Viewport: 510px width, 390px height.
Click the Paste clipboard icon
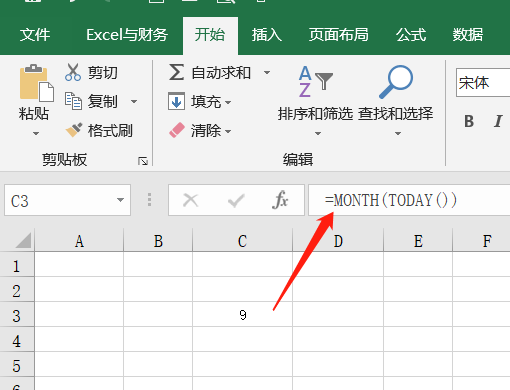click(37, 83)
